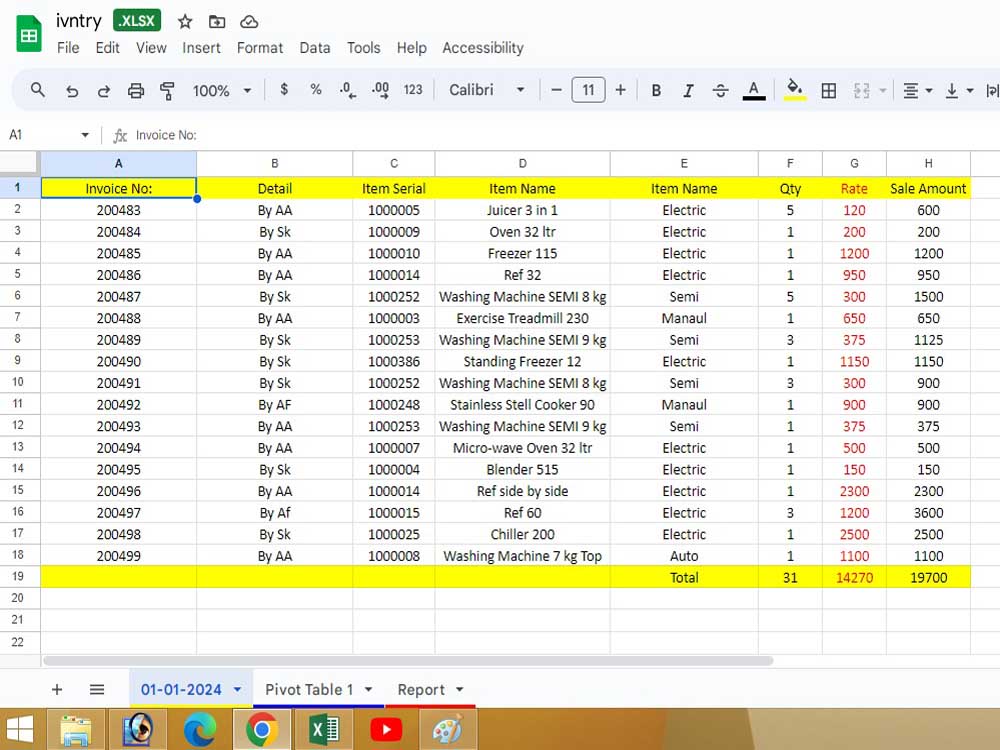Open horizontal align dropdown
The image size is (1000, 750).
tap(917, 91)
